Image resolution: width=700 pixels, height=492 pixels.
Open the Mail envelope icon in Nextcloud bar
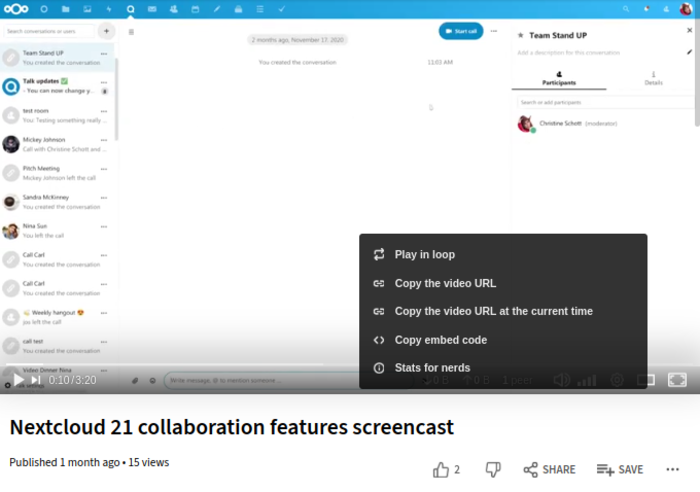tap(152, 9)
